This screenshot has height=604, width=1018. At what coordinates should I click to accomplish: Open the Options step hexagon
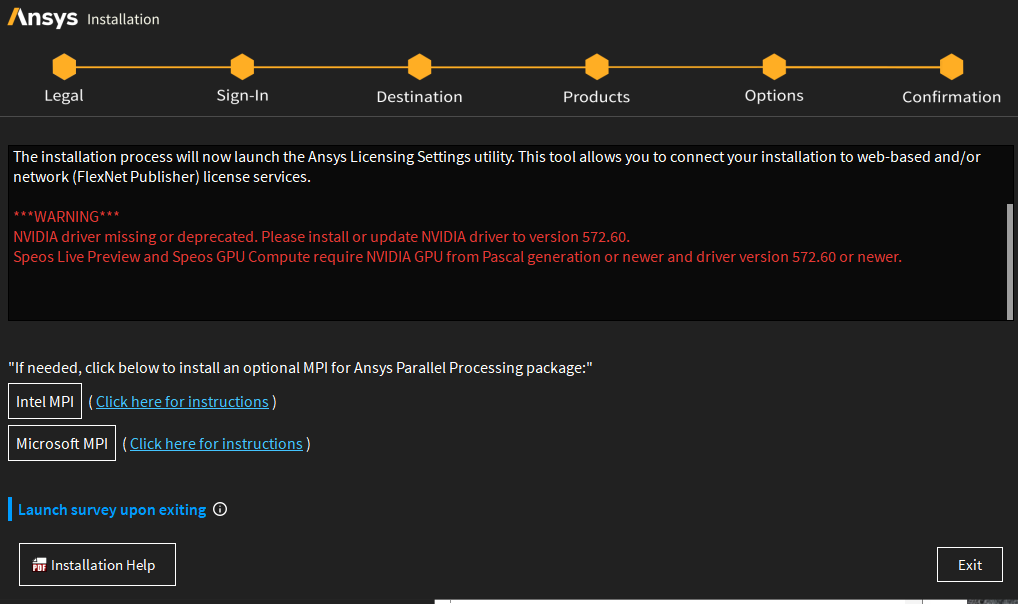click(x=774, y=67)
